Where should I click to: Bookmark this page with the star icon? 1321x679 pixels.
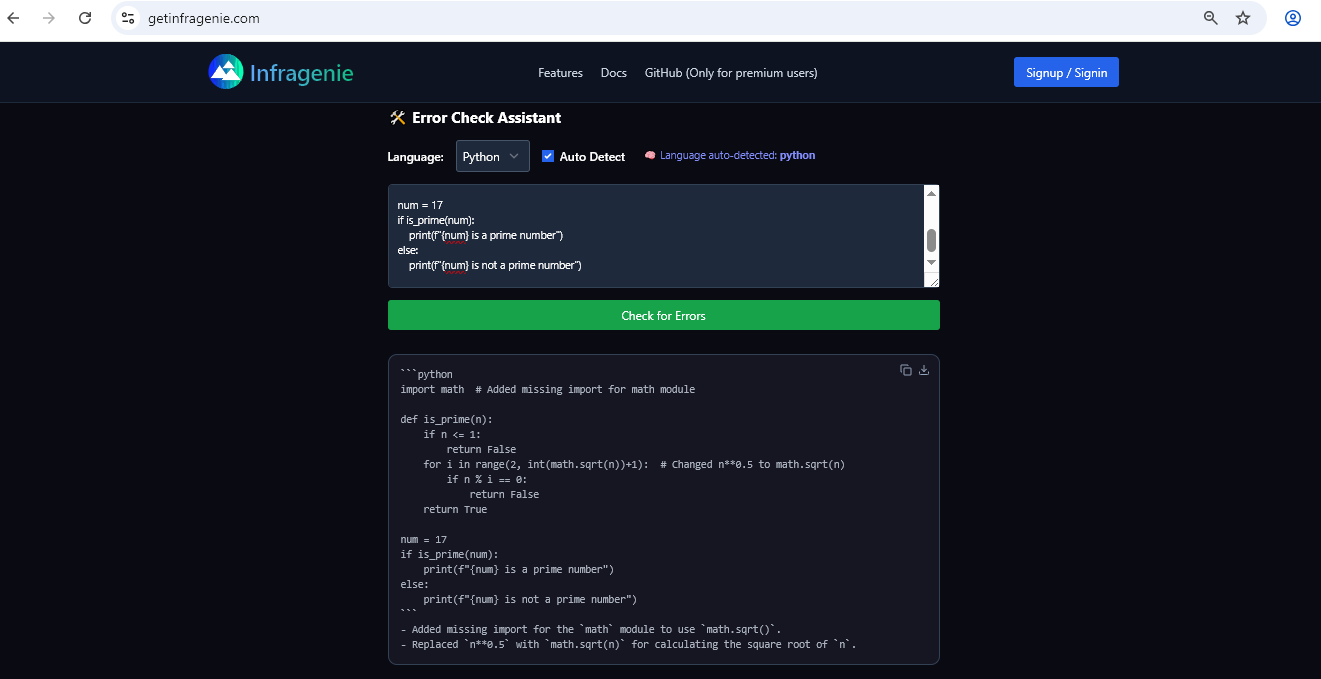pos(1243,18)
